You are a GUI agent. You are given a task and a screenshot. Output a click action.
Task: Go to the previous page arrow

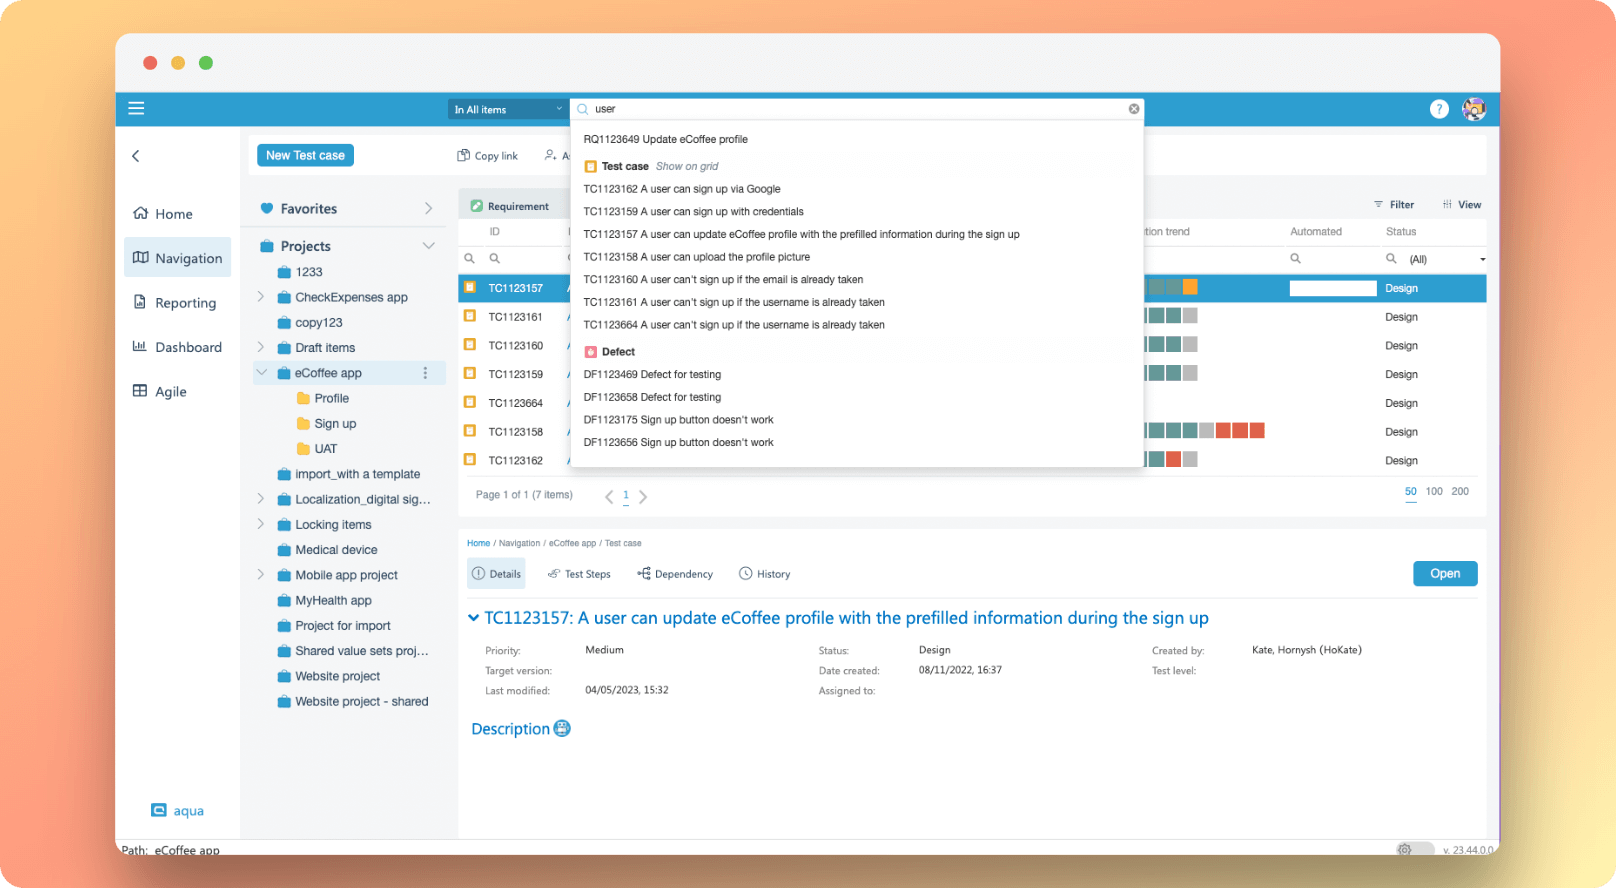(x=609, y=497)
